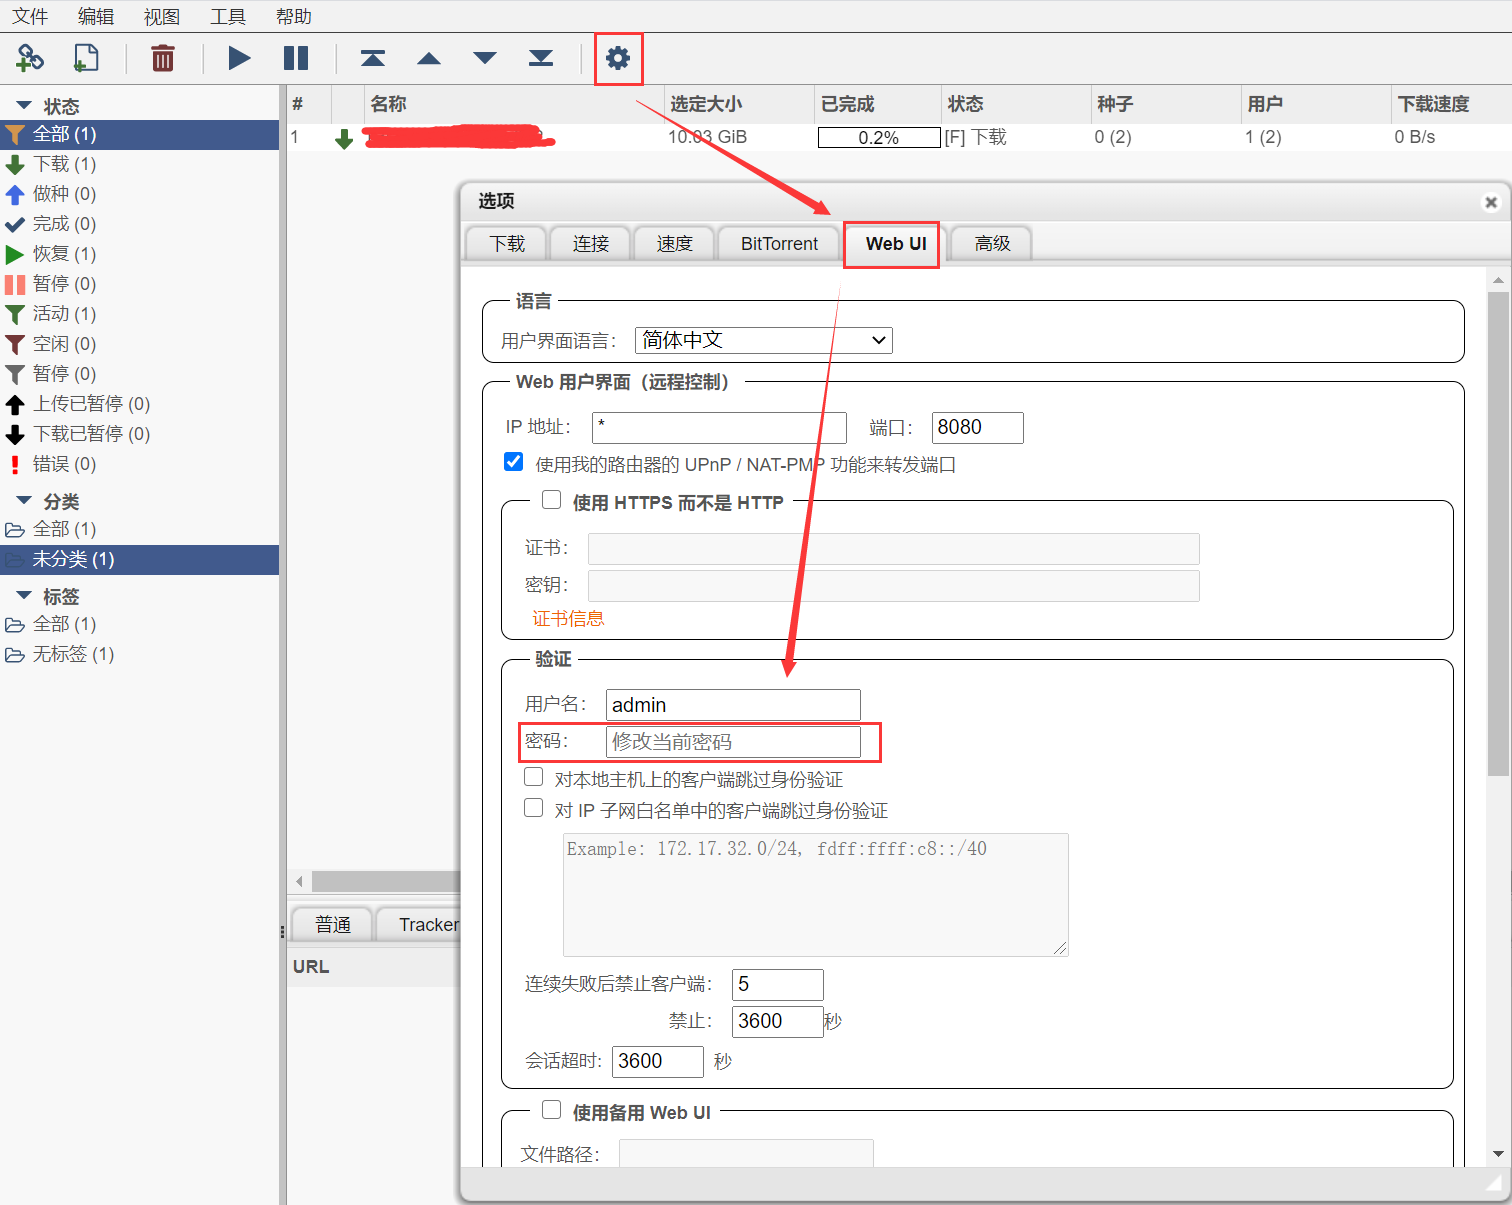Switch to the 速度 options tab
This screenshot has width=1512, height=1205.
pos(675,244)
